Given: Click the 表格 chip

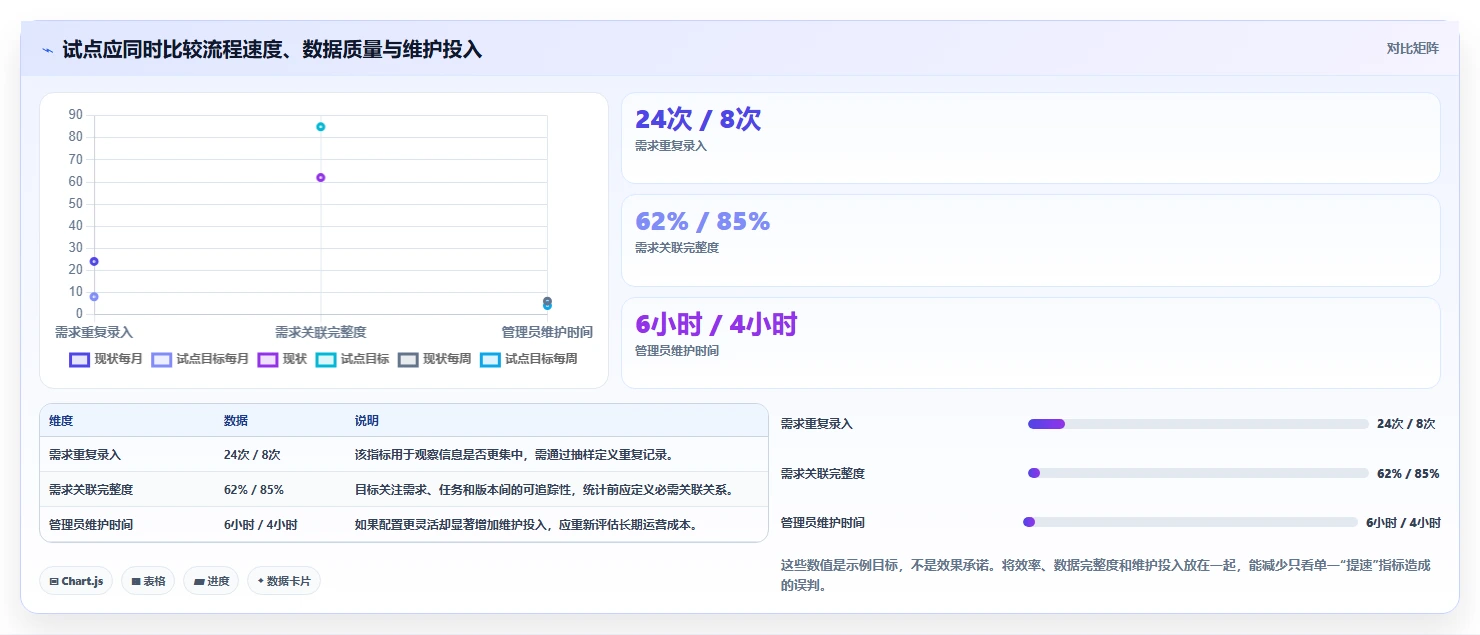Looking at the screenshot, I should tap(148, 581).
